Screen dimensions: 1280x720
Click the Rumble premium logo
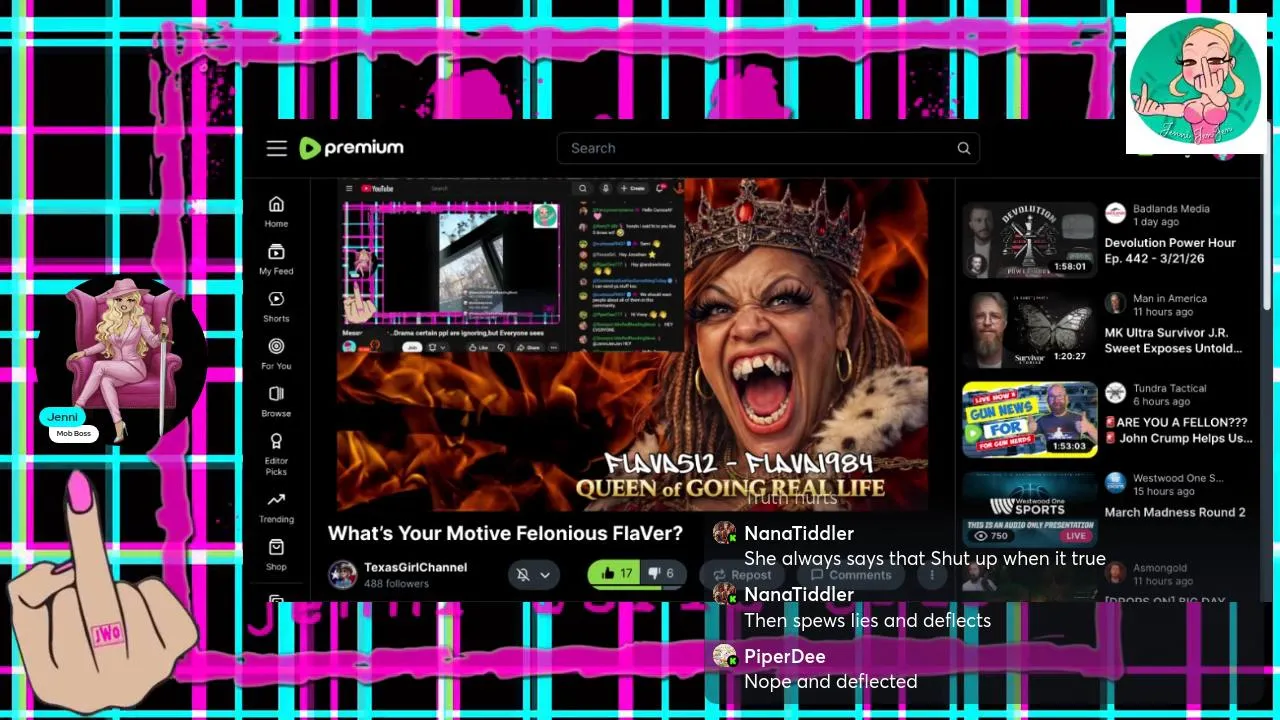(x=351, y=148)
